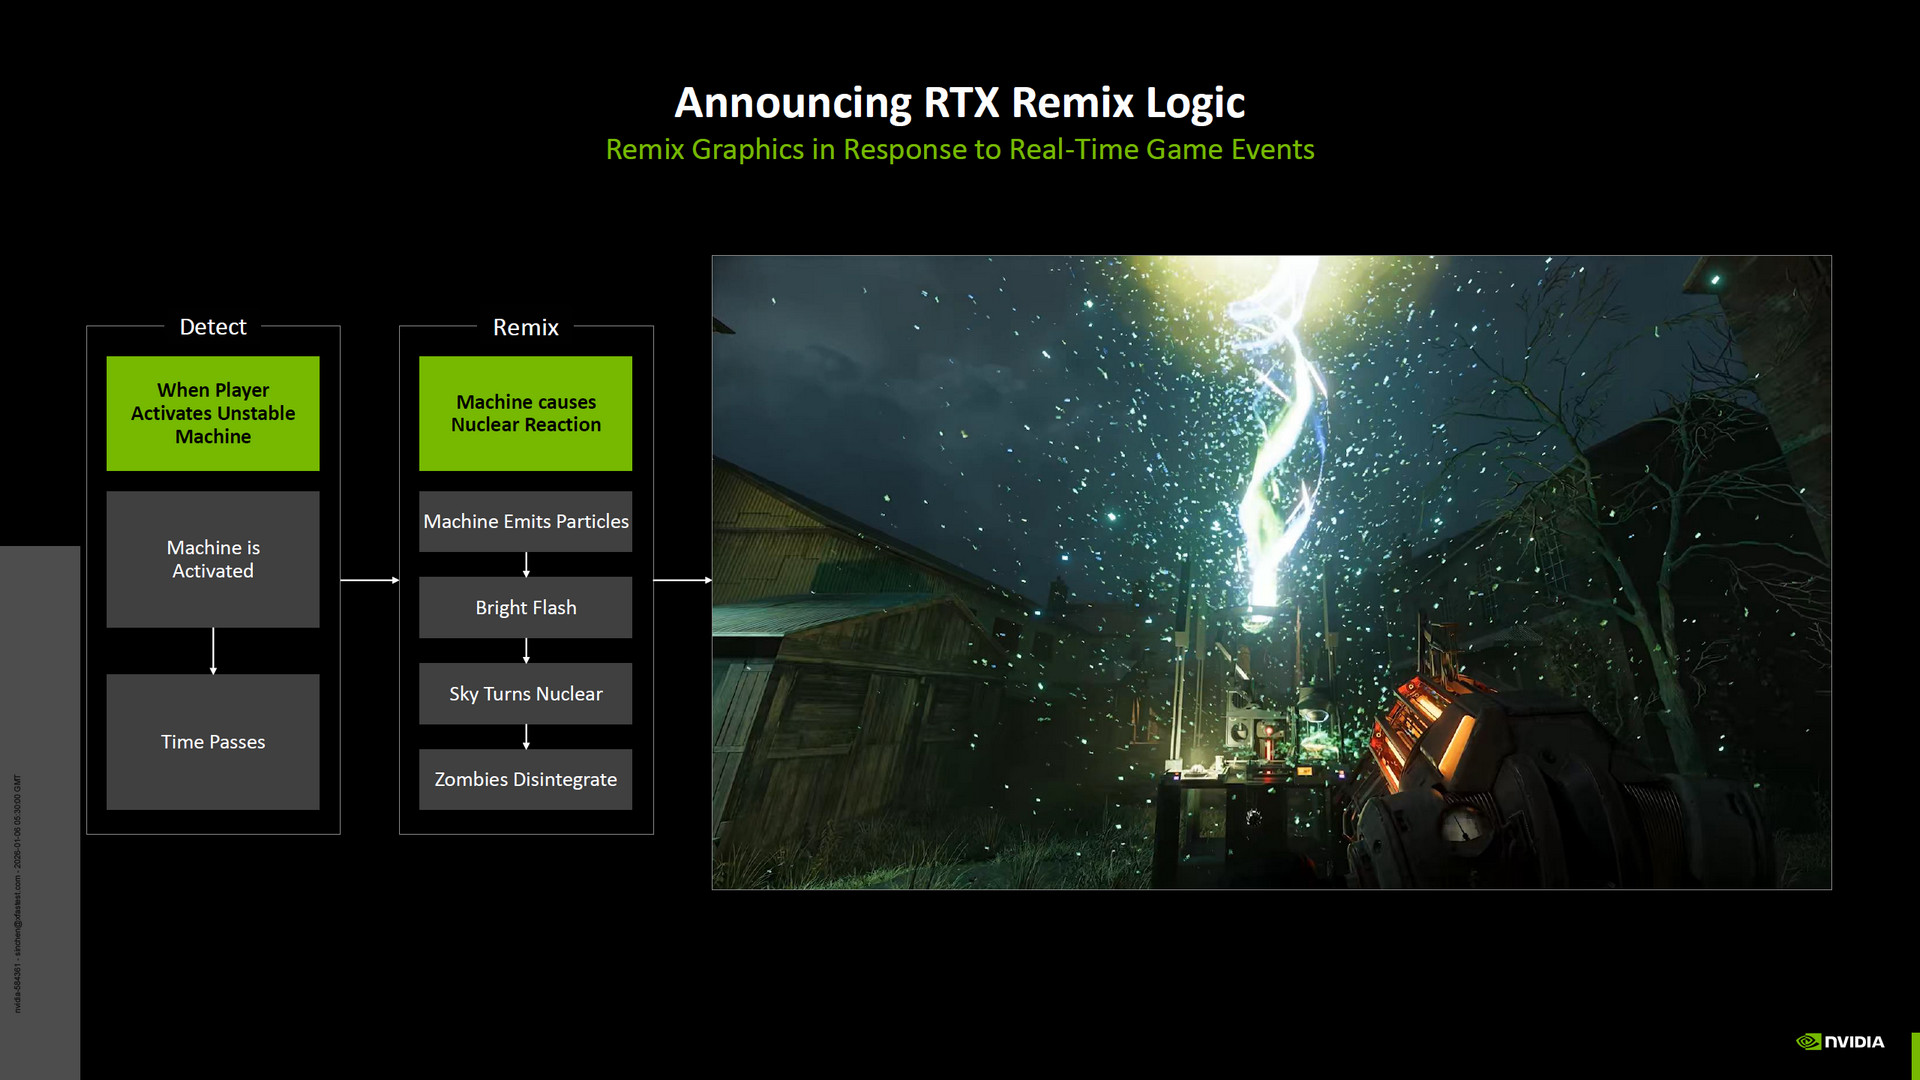This screenshot has width=1920, height=1080.
Task: Click the down arrow below 'Sky Turns Nuclear'
Action: point(526,737)
